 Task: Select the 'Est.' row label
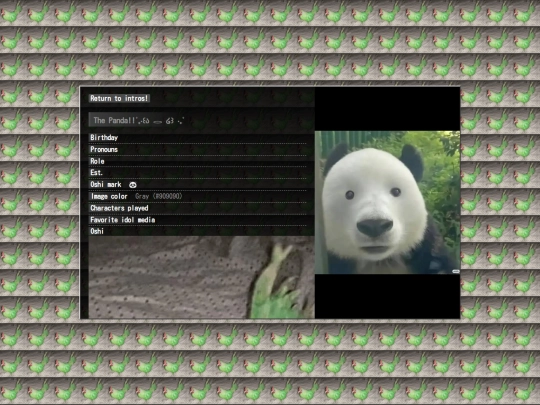[x=96, y=173]
